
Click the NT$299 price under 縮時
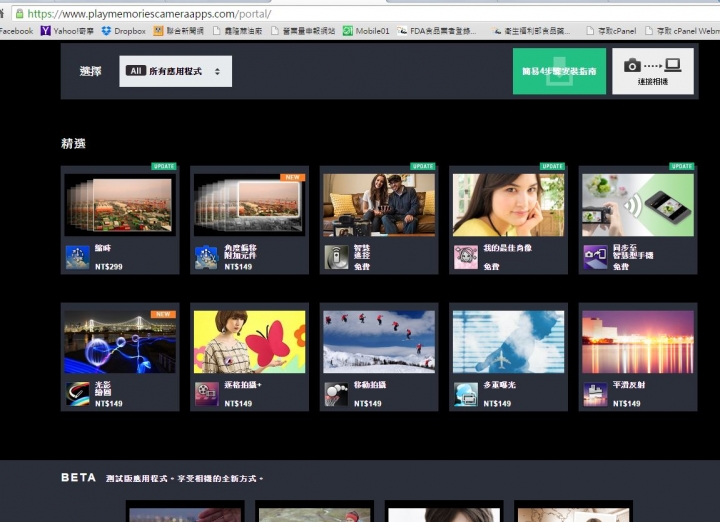point(109,266)
